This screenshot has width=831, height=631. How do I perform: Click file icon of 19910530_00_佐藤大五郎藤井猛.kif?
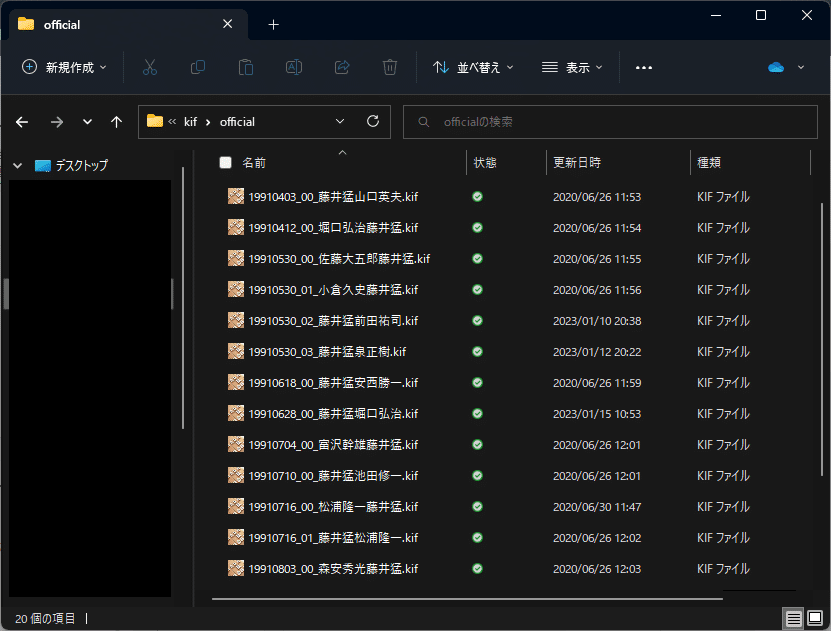[236, 259]
